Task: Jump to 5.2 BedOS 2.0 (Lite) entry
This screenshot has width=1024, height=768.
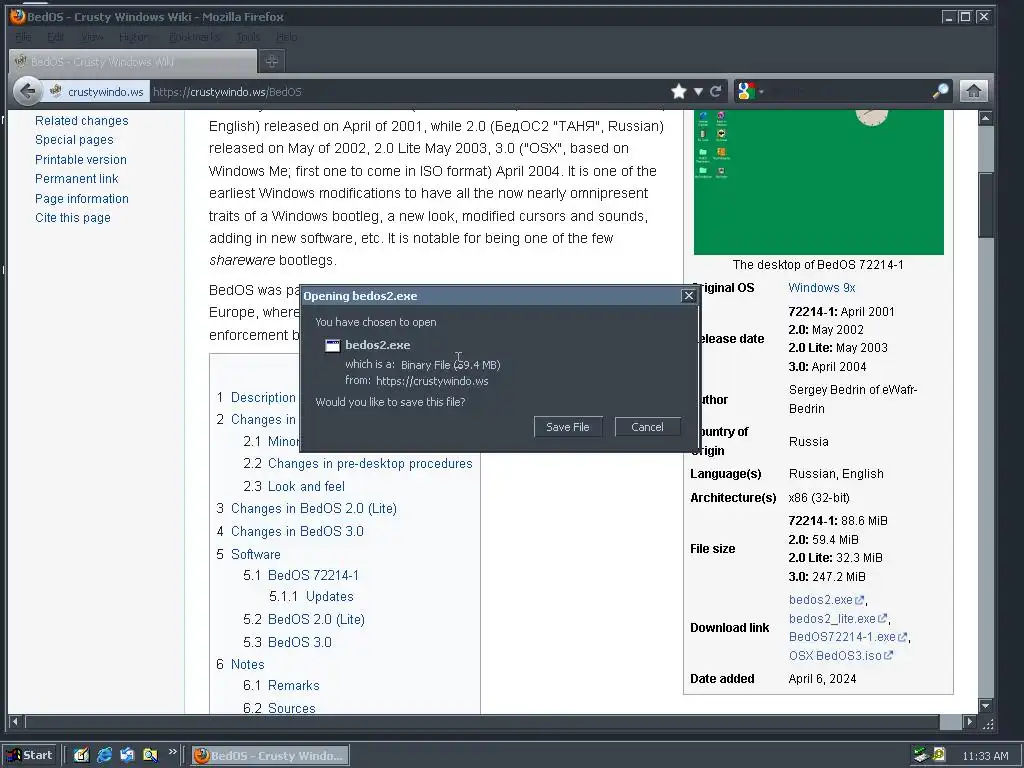Action: click(304, 619)
